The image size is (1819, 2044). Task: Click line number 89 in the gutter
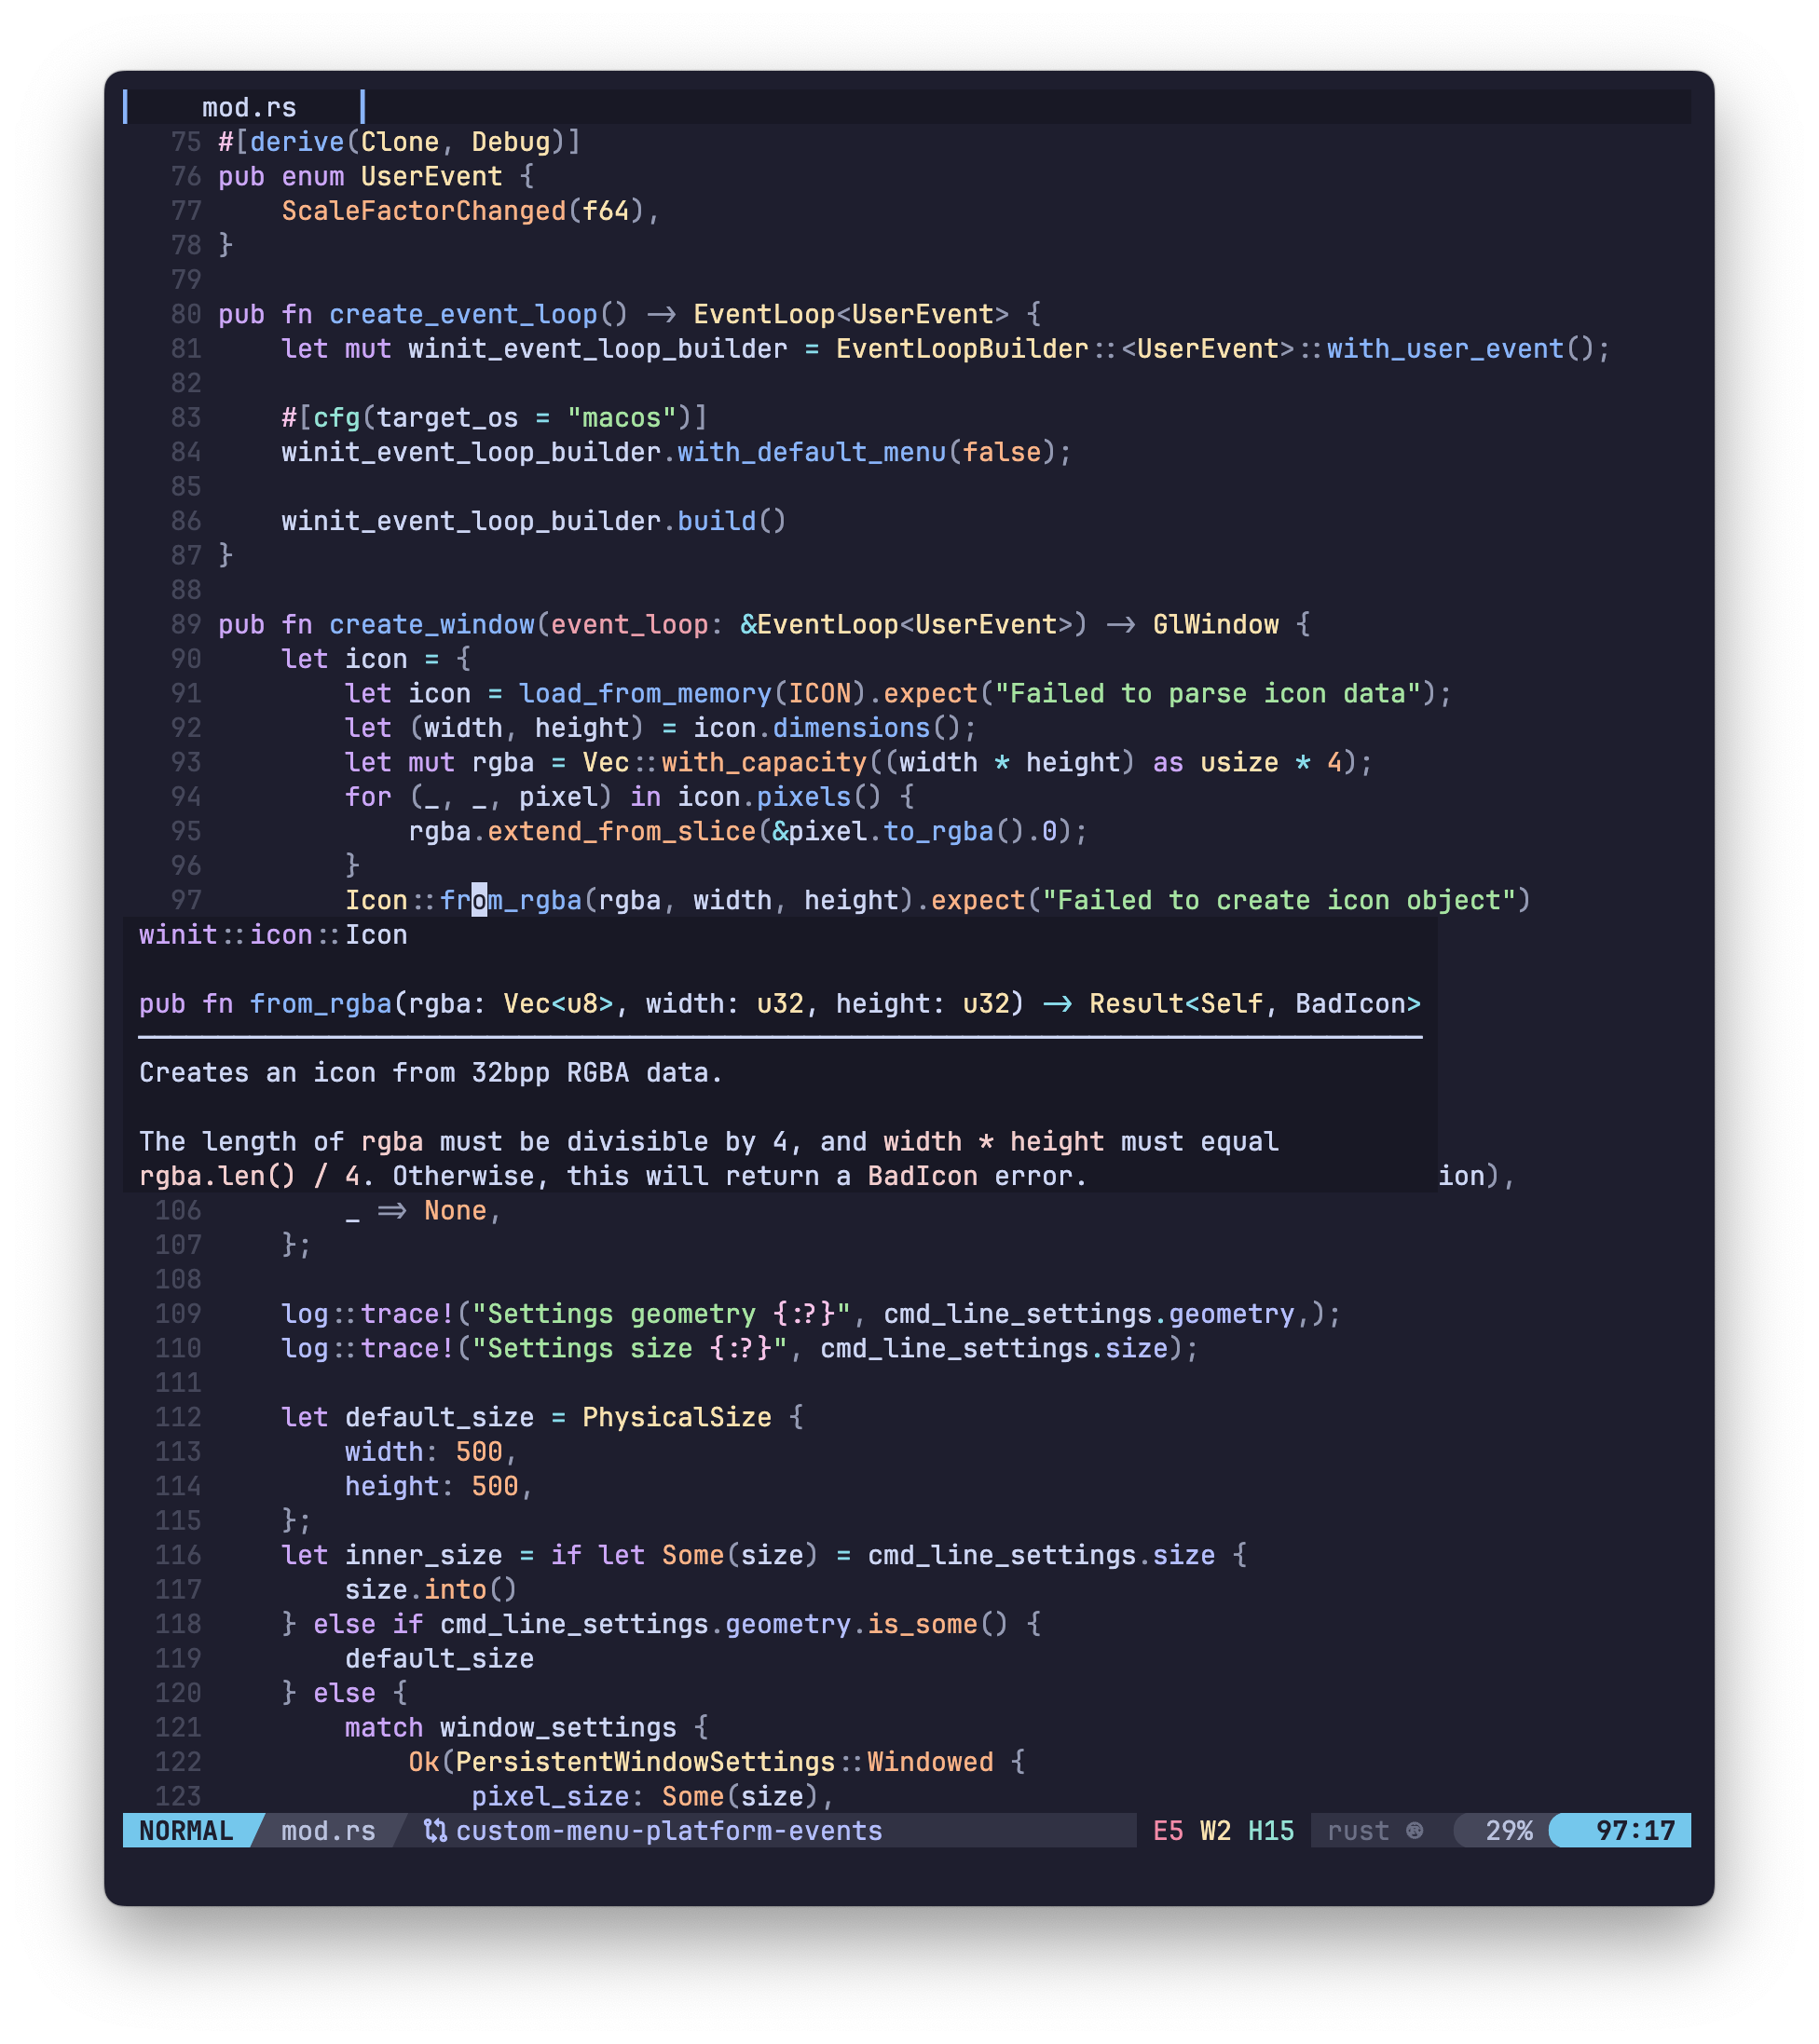point(186,624)
